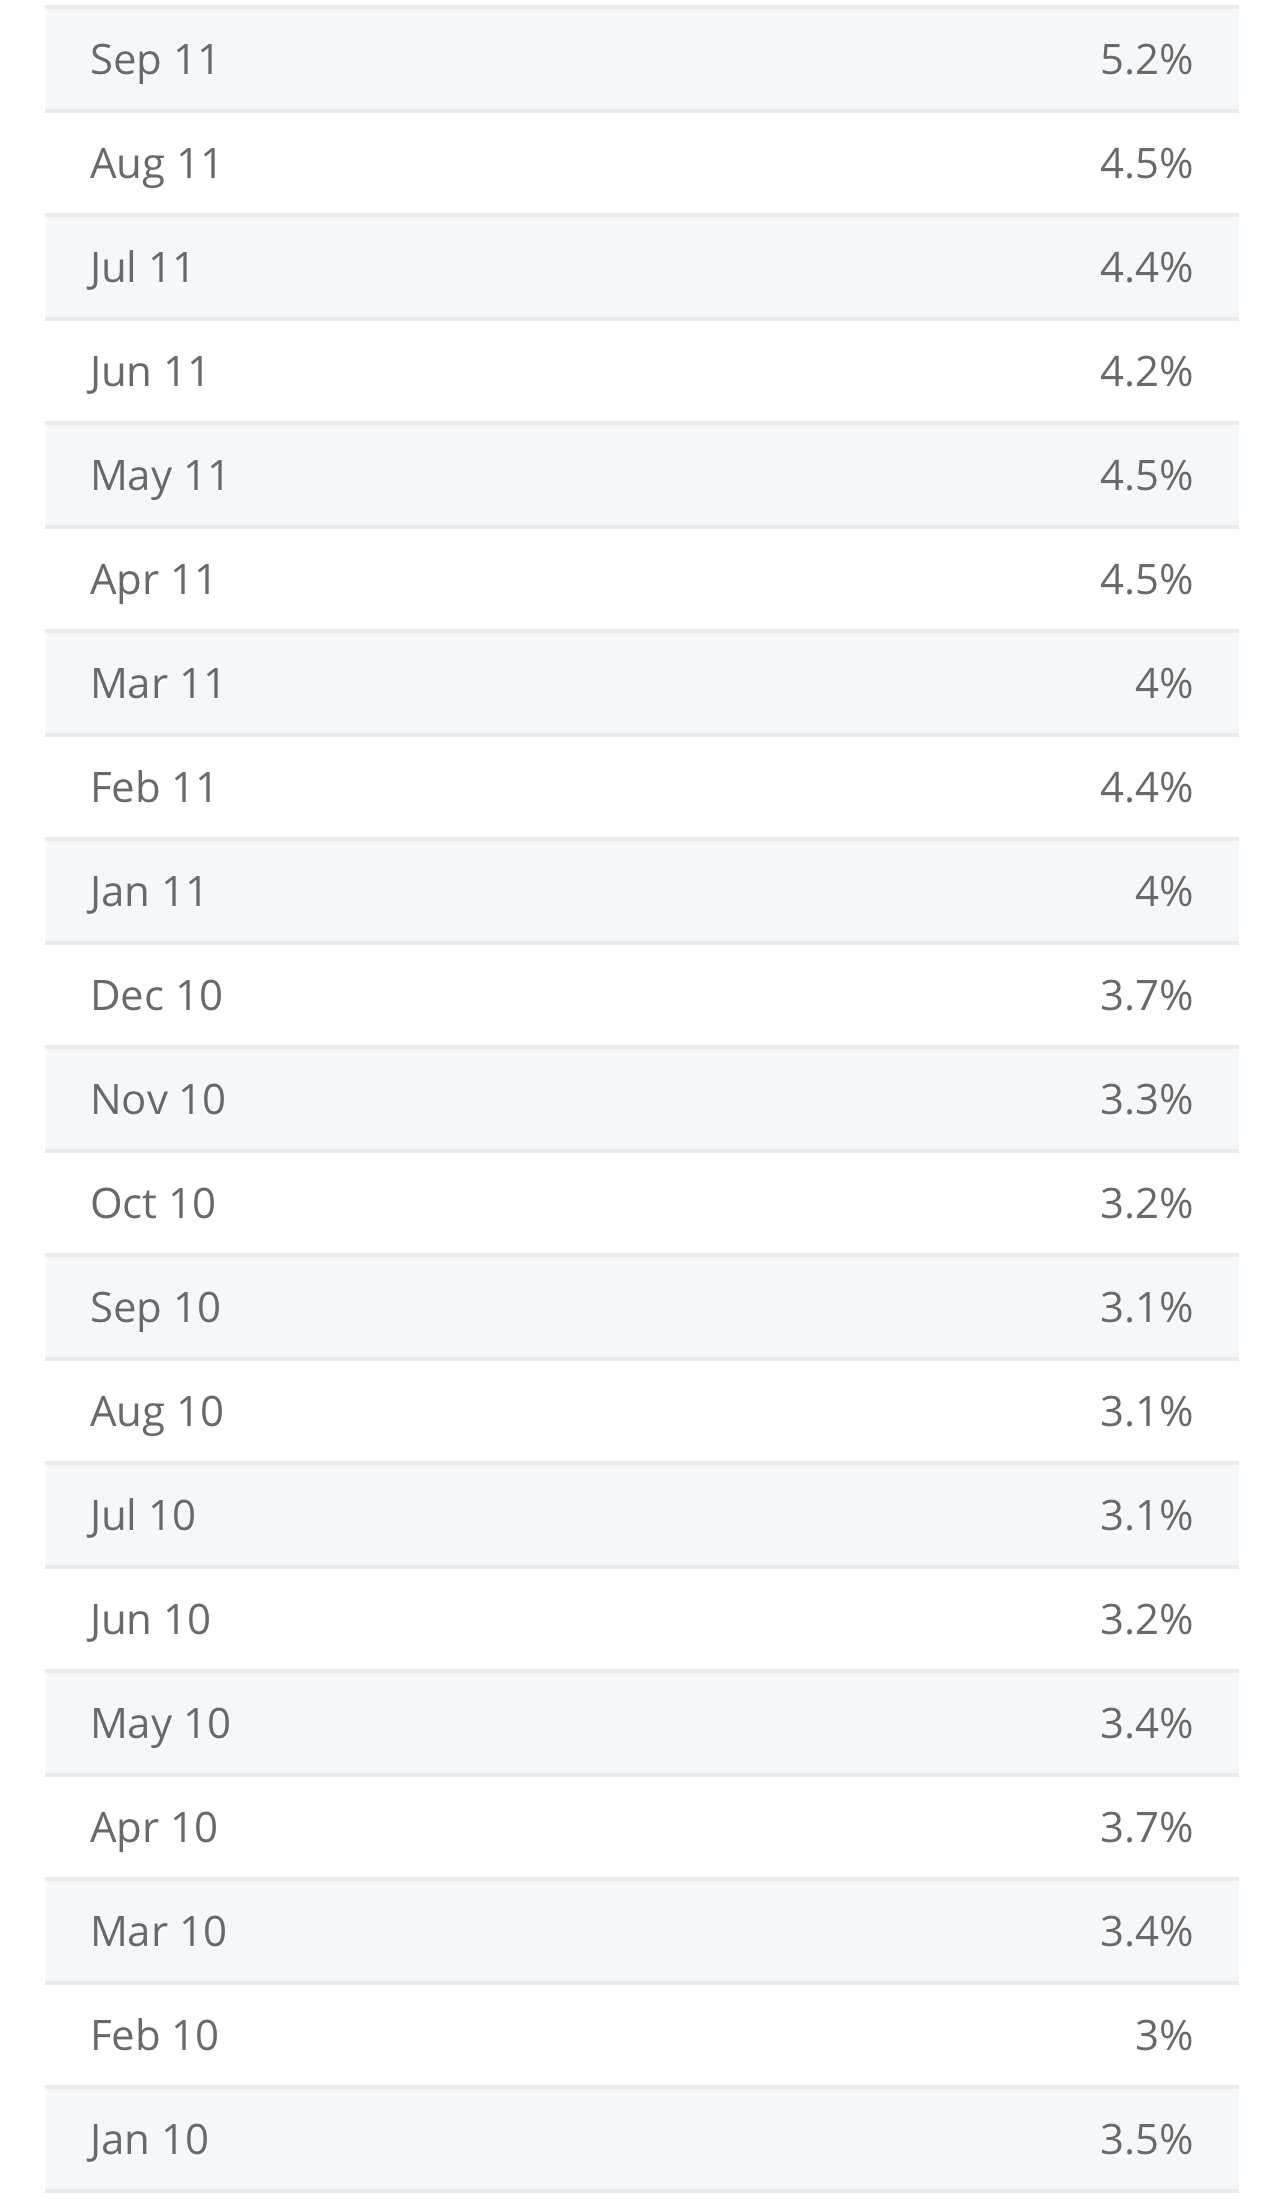Select the Jul 11 table row
The width and height of the screenshot is (1284, 2199).
642,267
